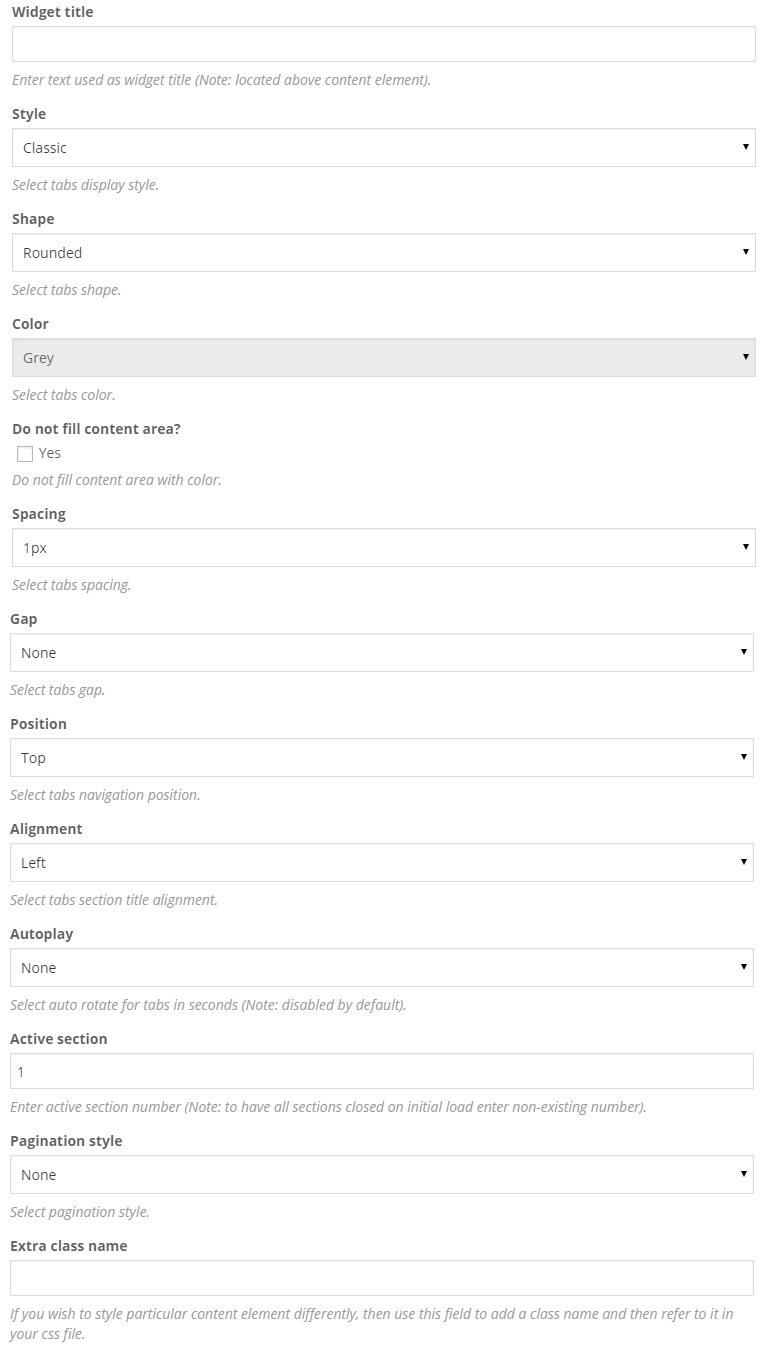Expand the Alignment dropdown set to Left
Viewport: 763px width, 1353px height.
(x=381, y=863)
